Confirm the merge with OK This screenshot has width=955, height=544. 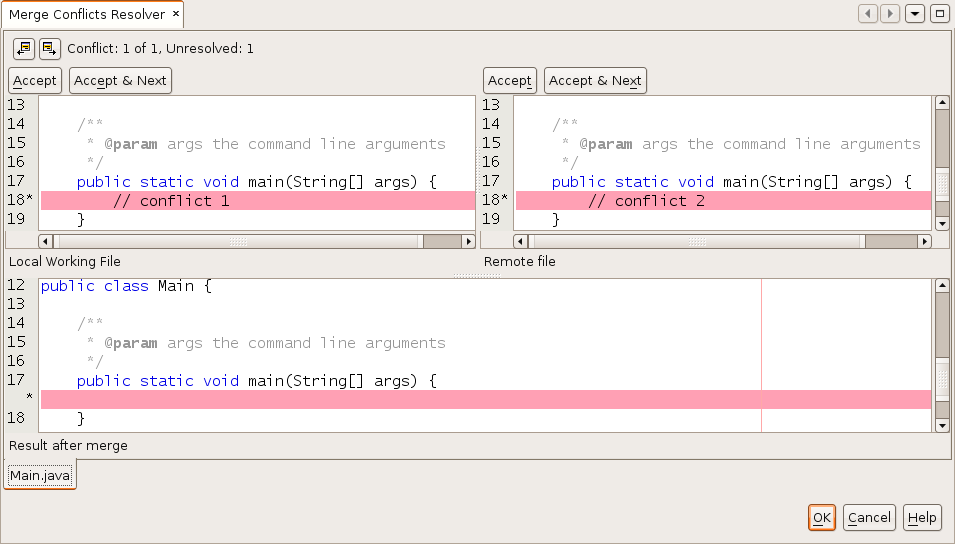[822, 518]
